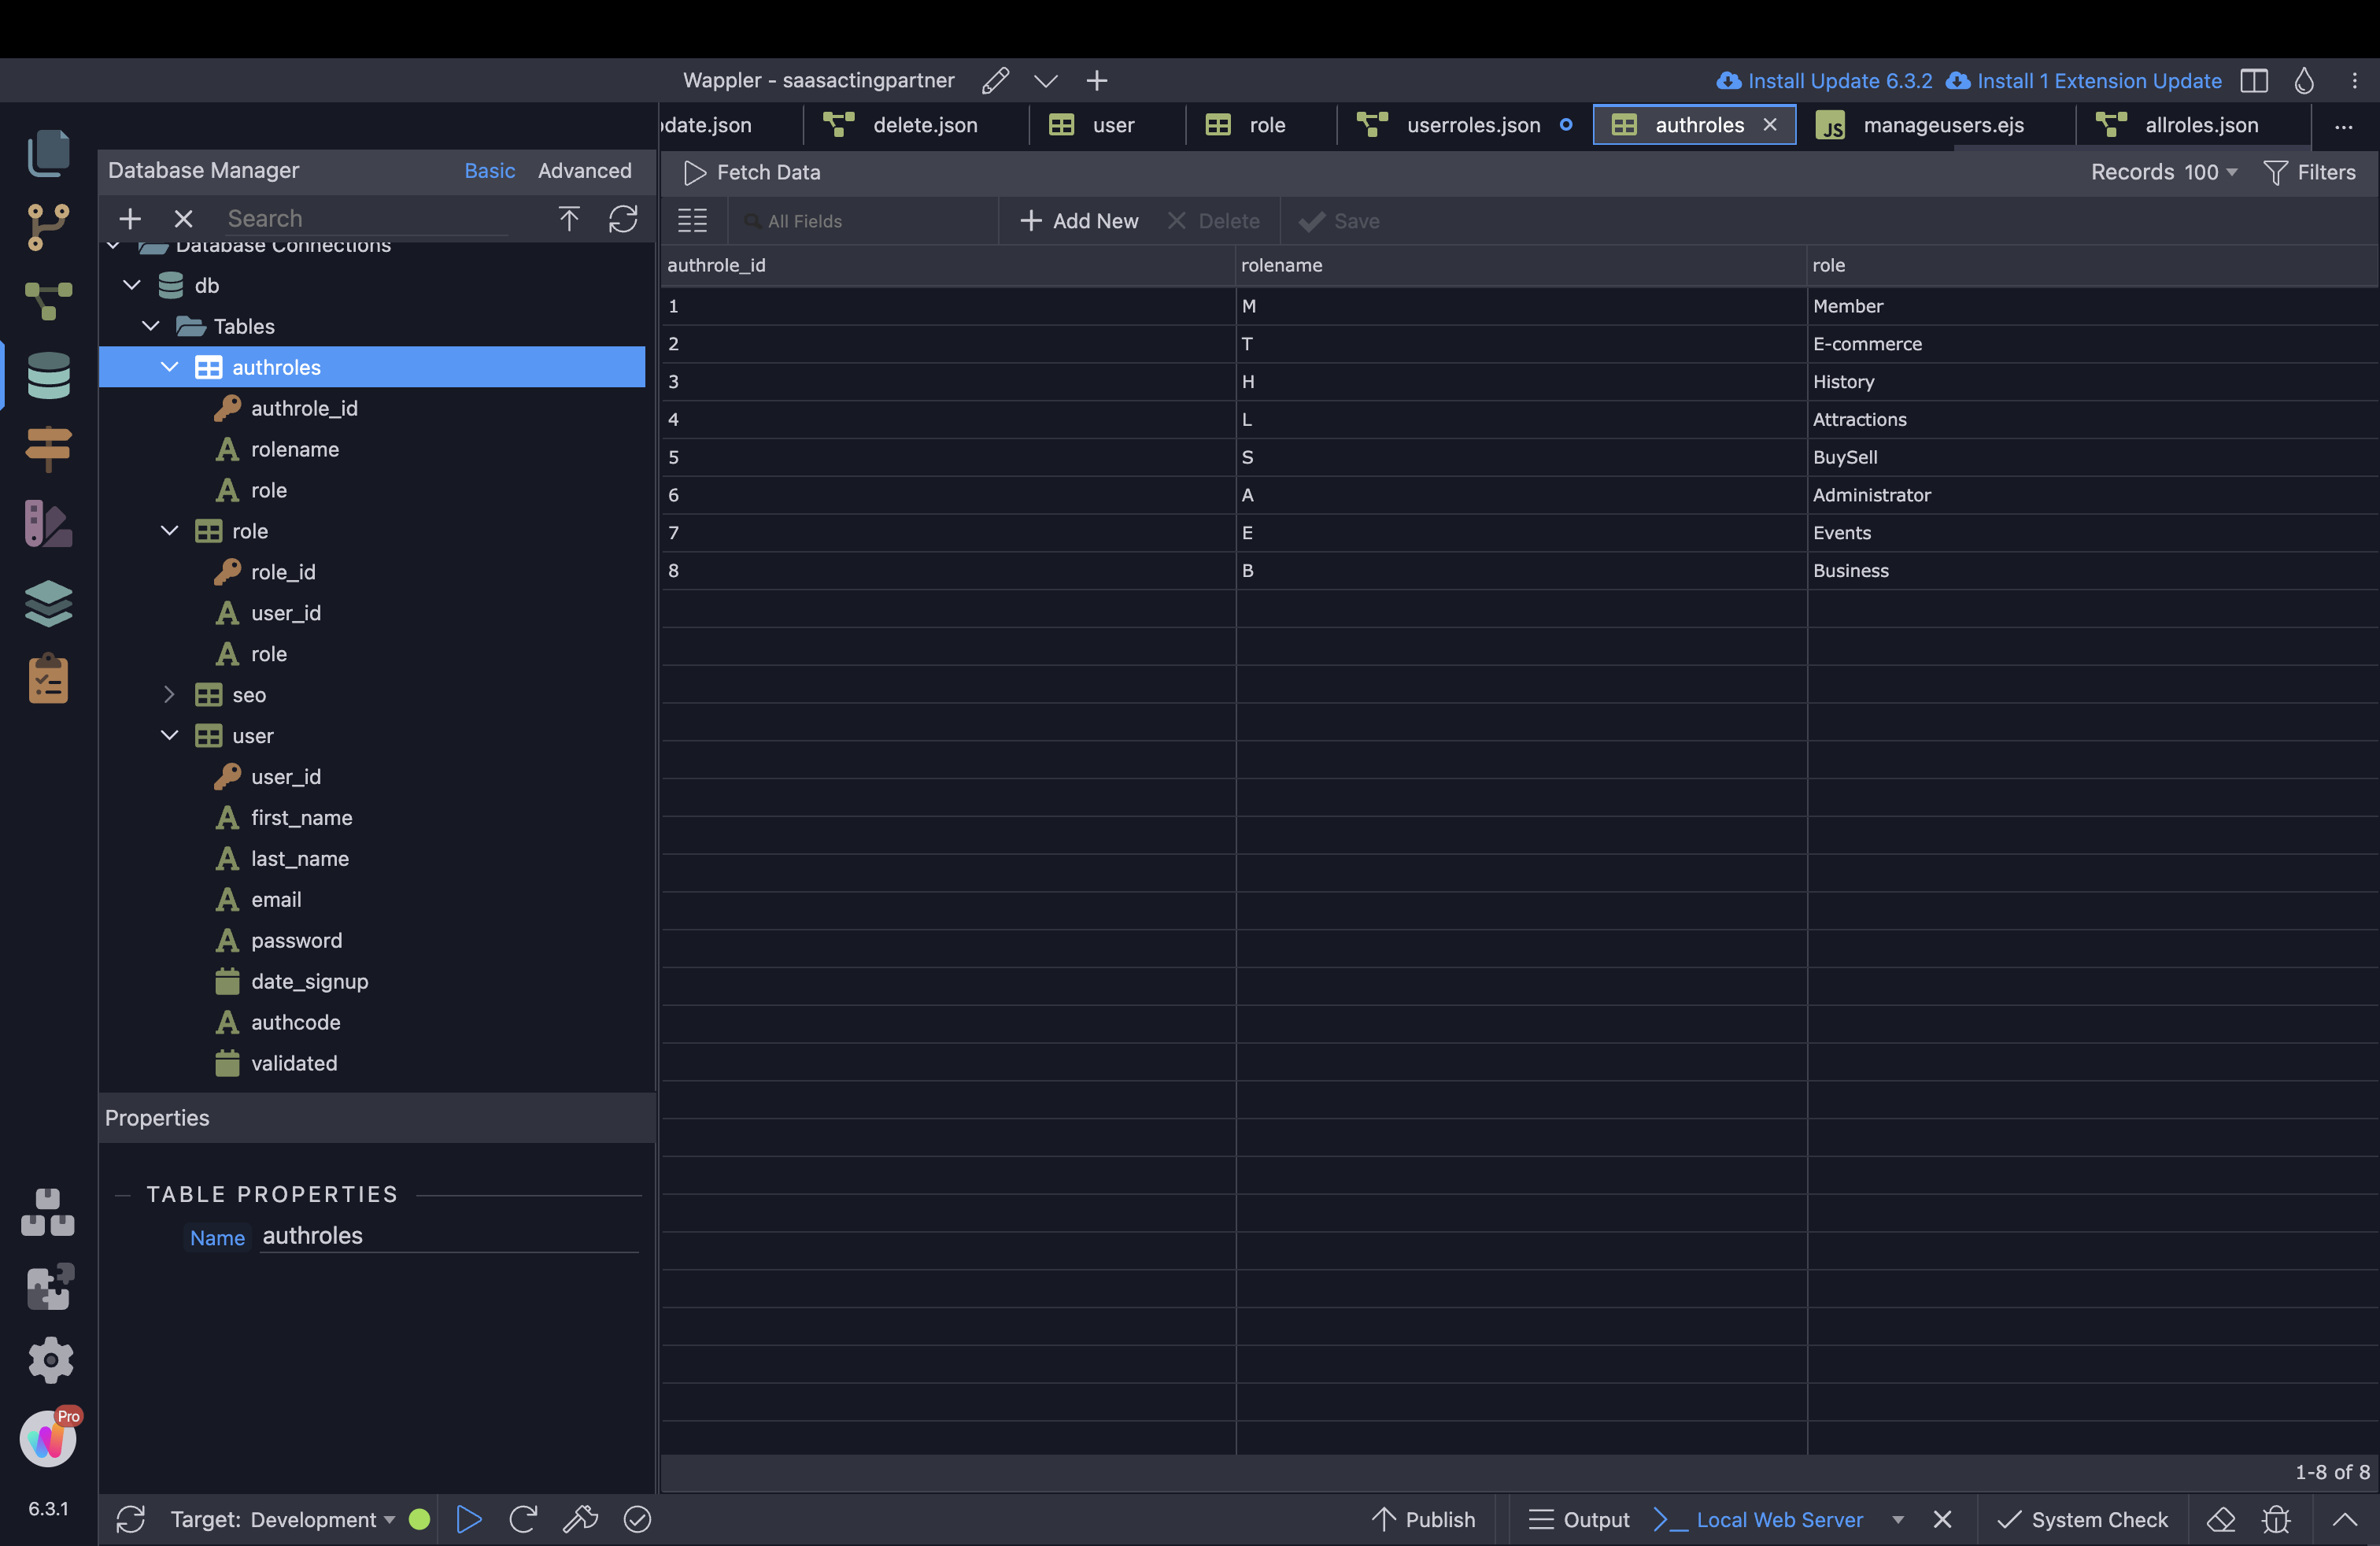Toggle the split layout icon in top bar
The image size is (2380, 1546).
[x=2254, y=80]
